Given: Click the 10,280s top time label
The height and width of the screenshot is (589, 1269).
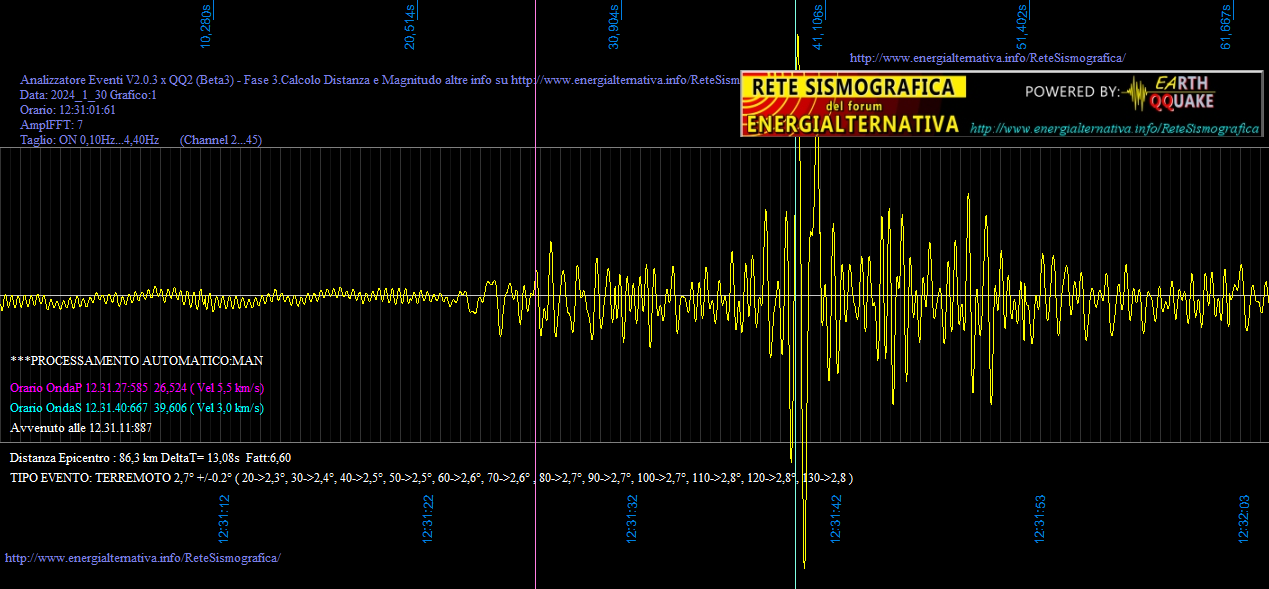Looking at the screenshot, I should [x=206, y=27].
